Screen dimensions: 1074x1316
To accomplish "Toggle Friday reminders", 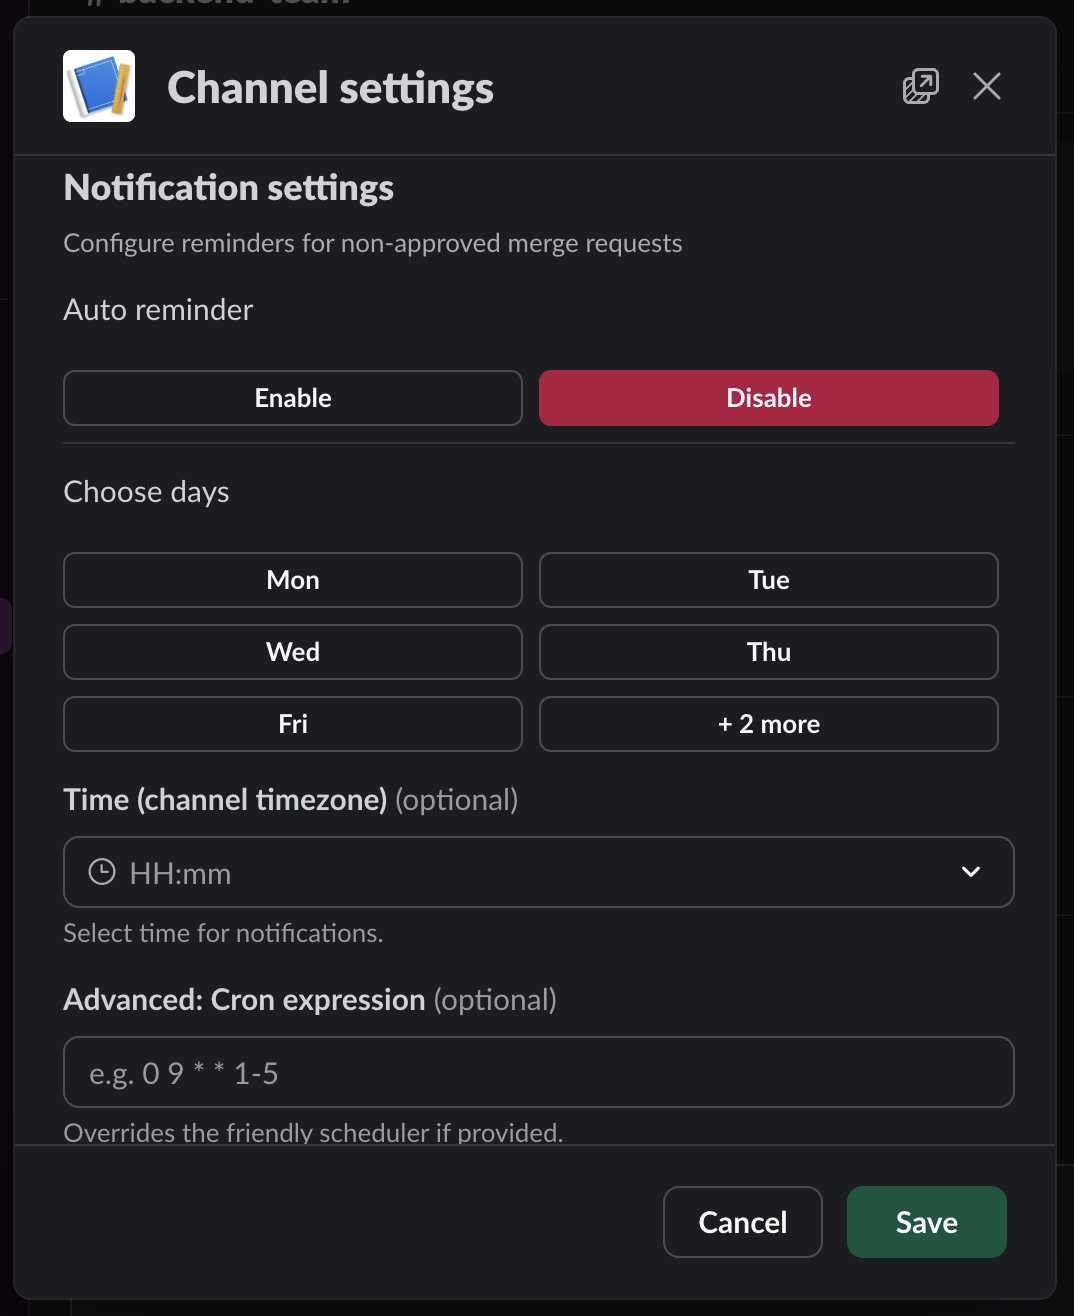I will 292,724.
